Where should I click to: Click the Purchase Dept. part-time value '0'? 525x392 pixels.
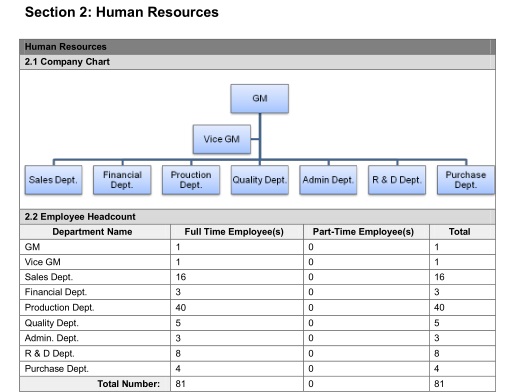click(311, 369)
